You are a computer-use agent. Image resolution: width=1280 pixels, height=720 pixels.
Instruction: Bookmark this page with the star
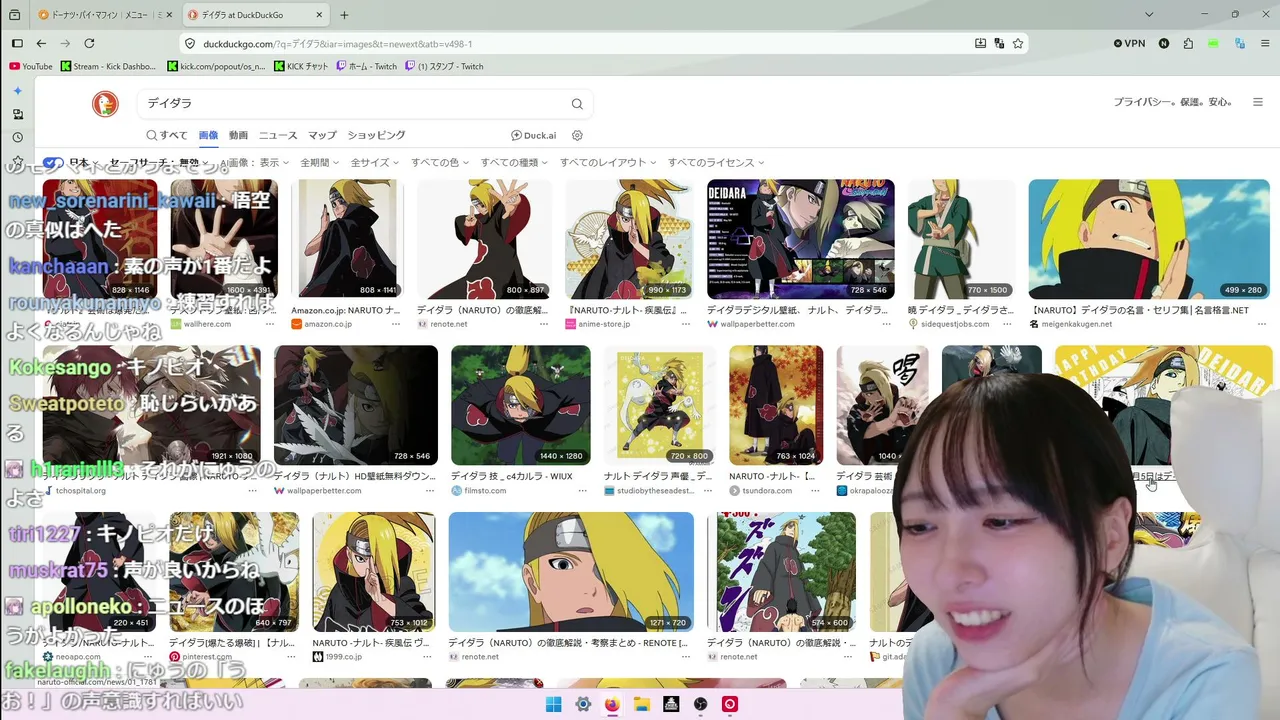pos(1018,44)
